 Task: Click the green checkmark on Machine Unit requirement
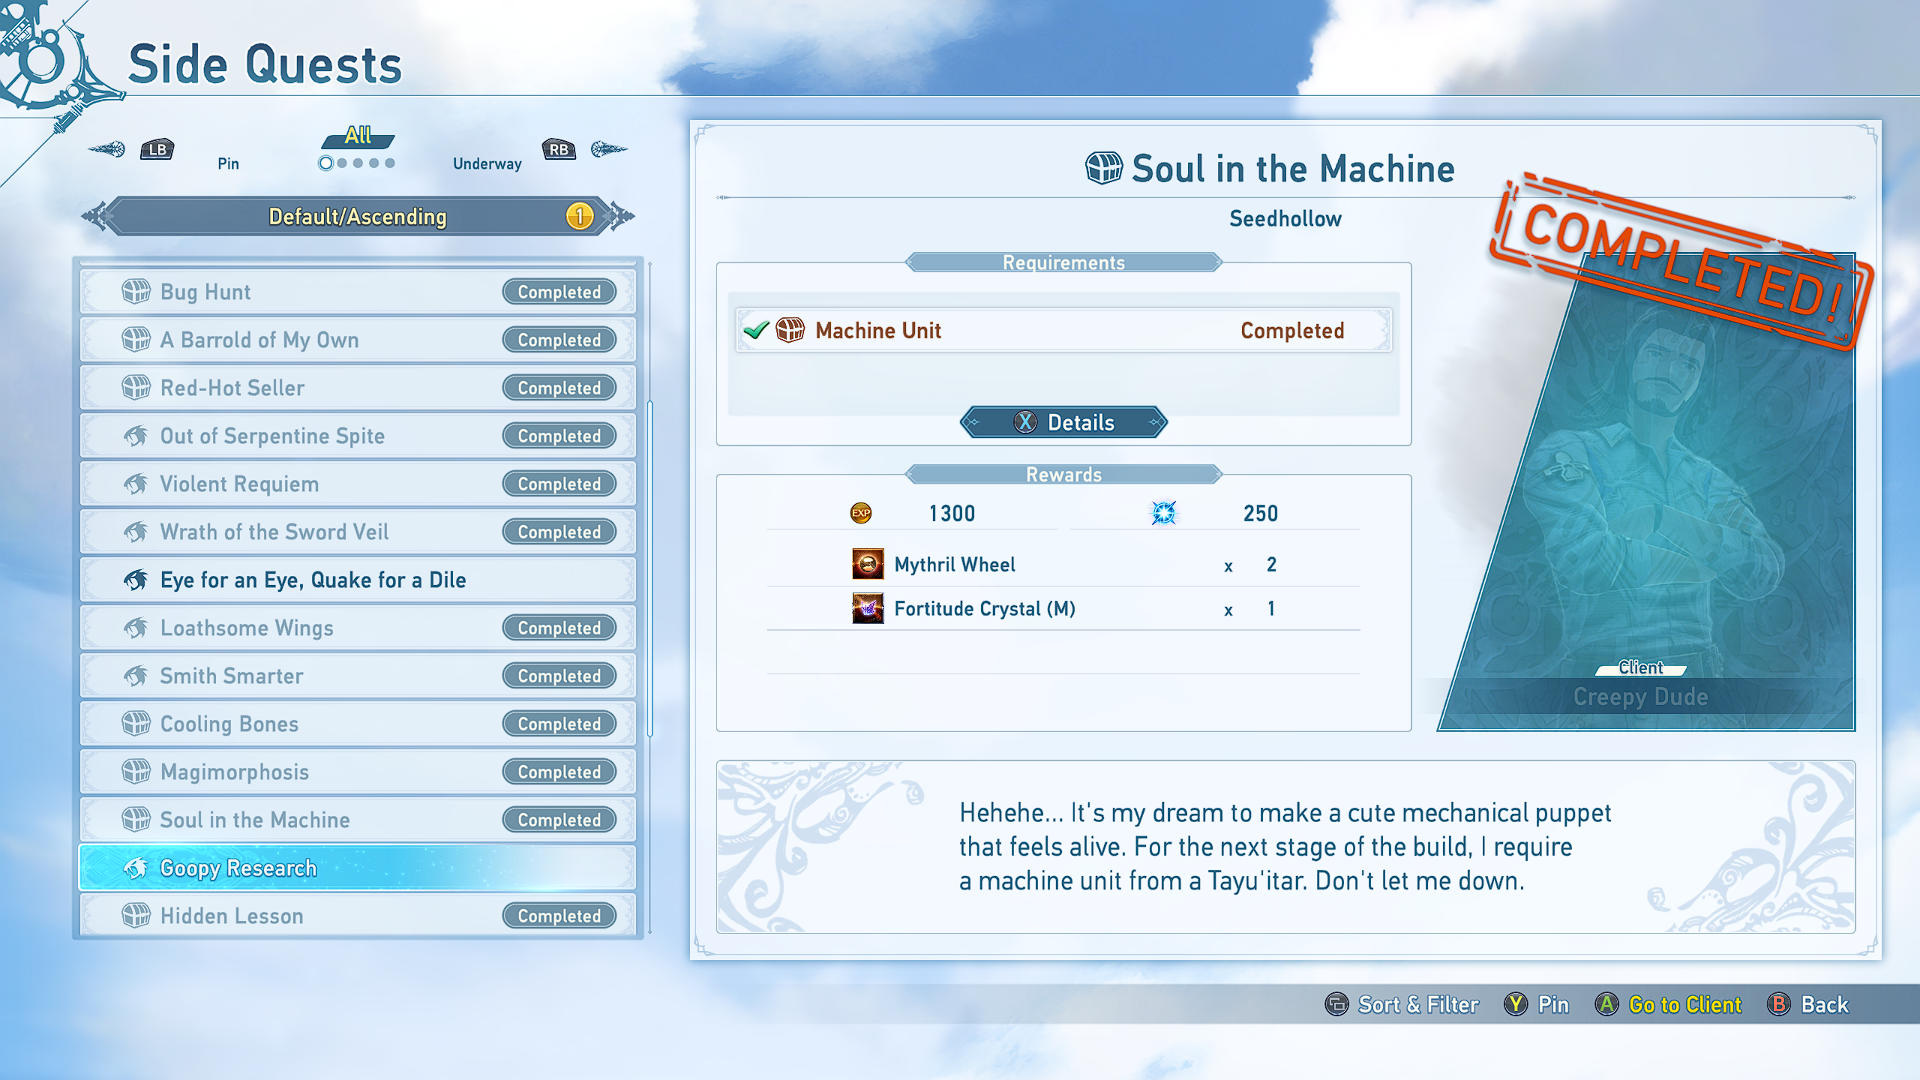[x=756, y=330]
